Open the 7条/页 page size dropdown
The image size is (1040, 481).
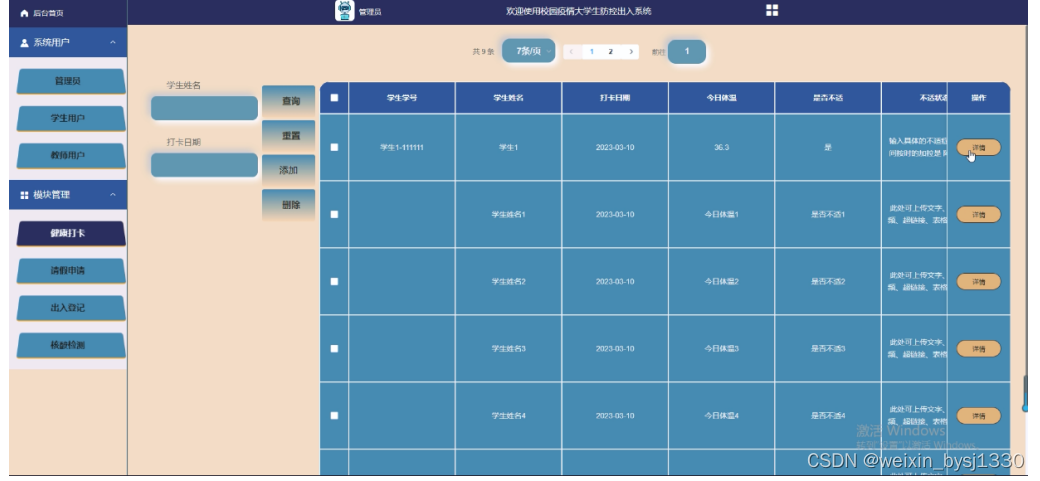click(529, 51)
